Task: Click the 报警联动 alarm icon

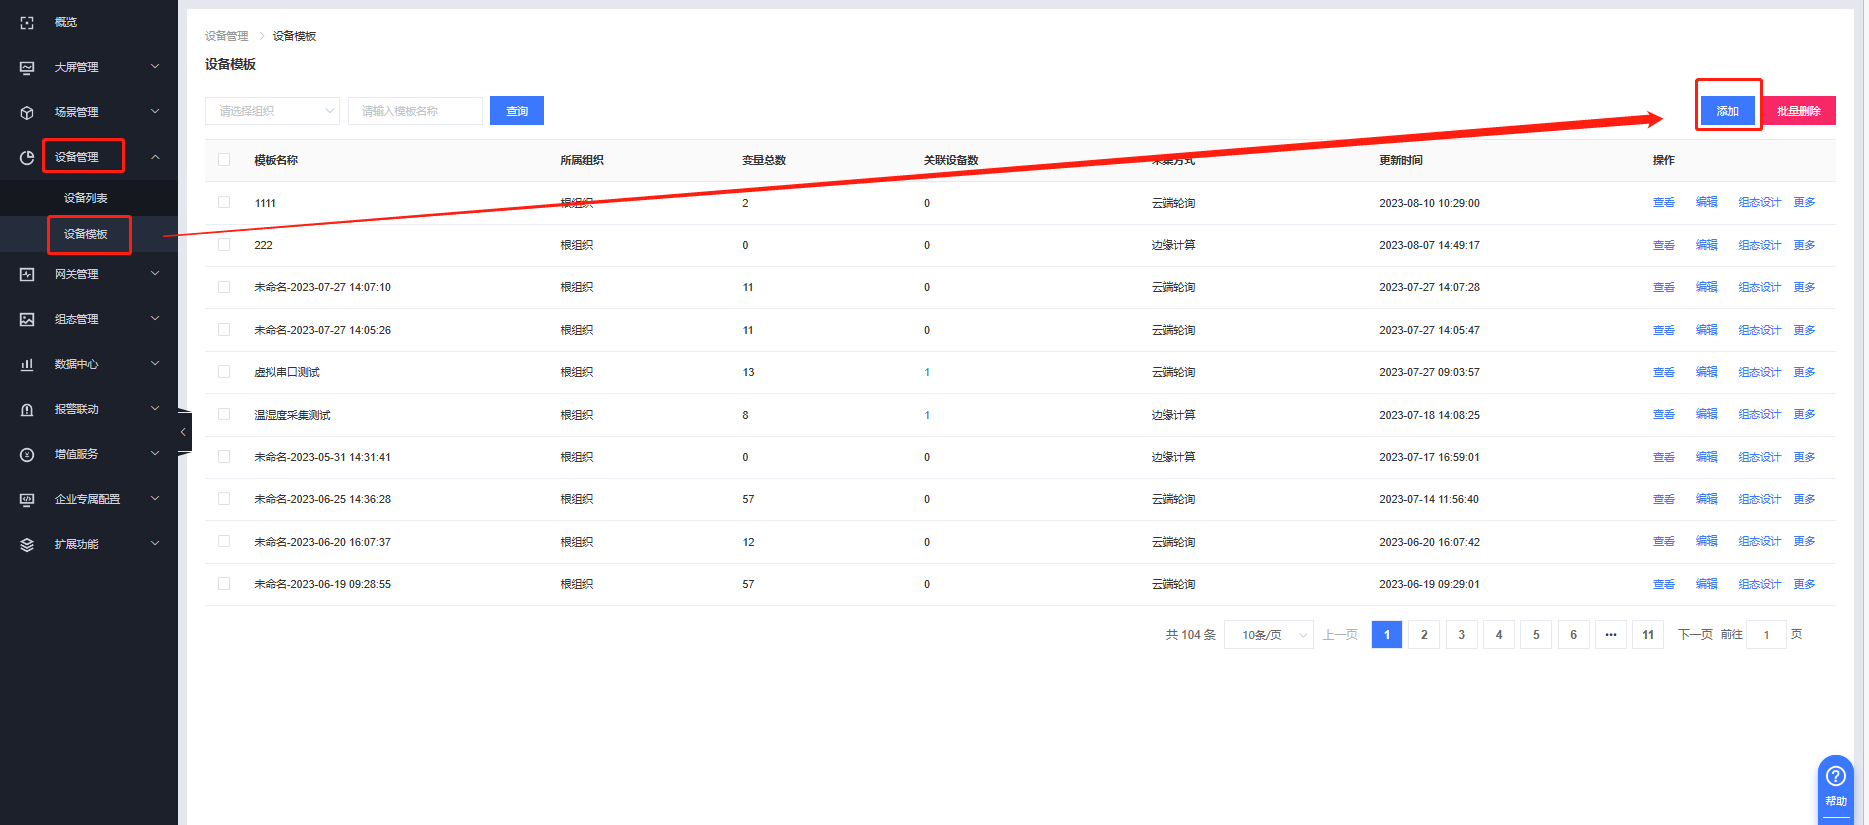Action: click(27, 409)
